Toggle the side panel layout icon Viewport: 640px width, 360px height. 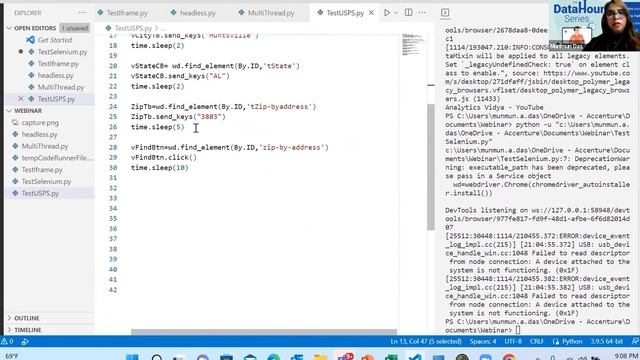pos(445,13)
